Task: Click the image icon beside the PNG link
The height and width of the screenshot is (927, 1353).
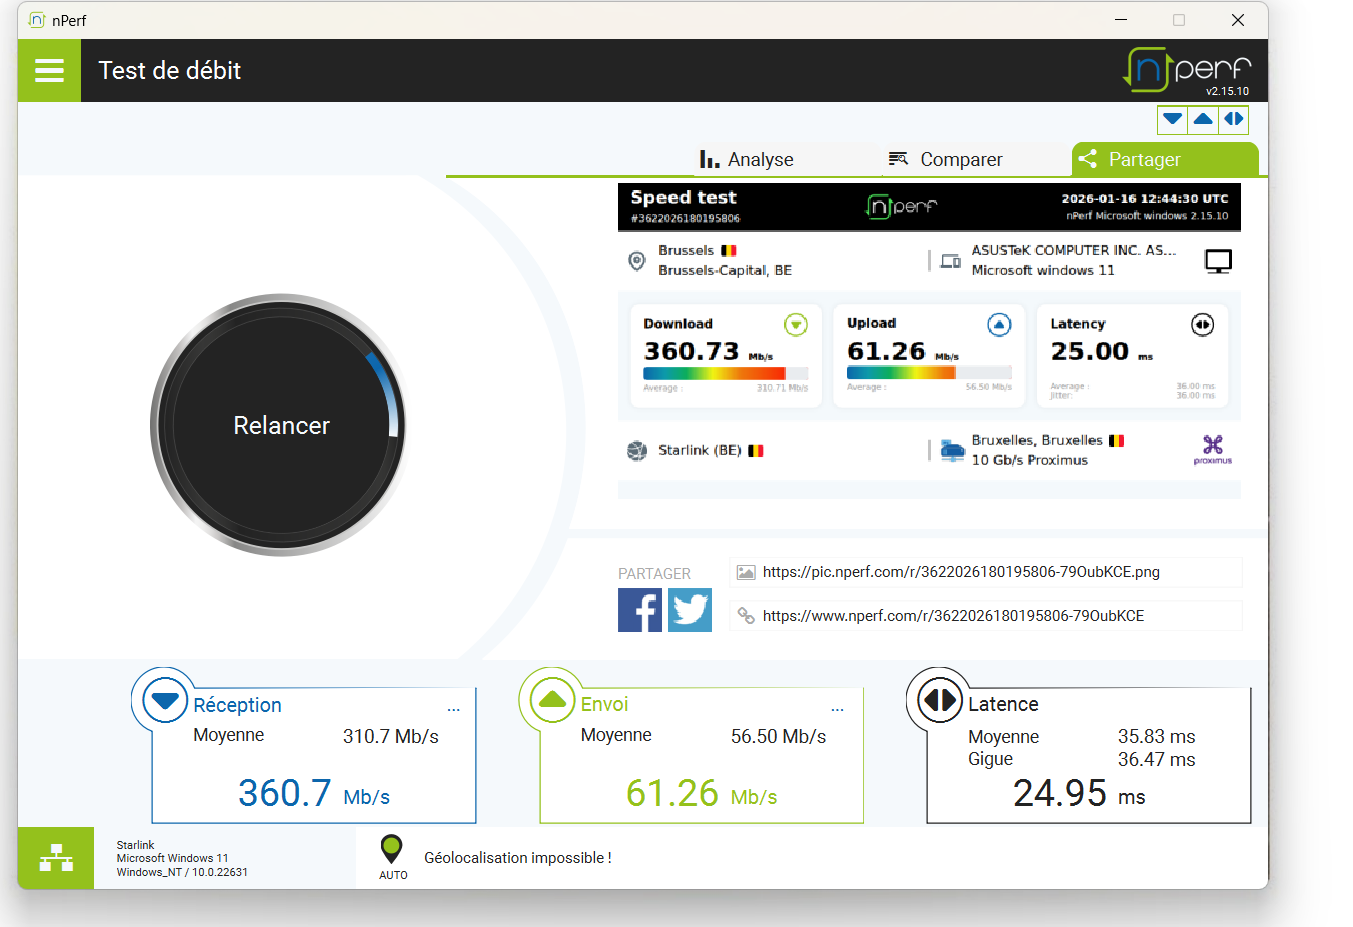Action: coord(746,572)
